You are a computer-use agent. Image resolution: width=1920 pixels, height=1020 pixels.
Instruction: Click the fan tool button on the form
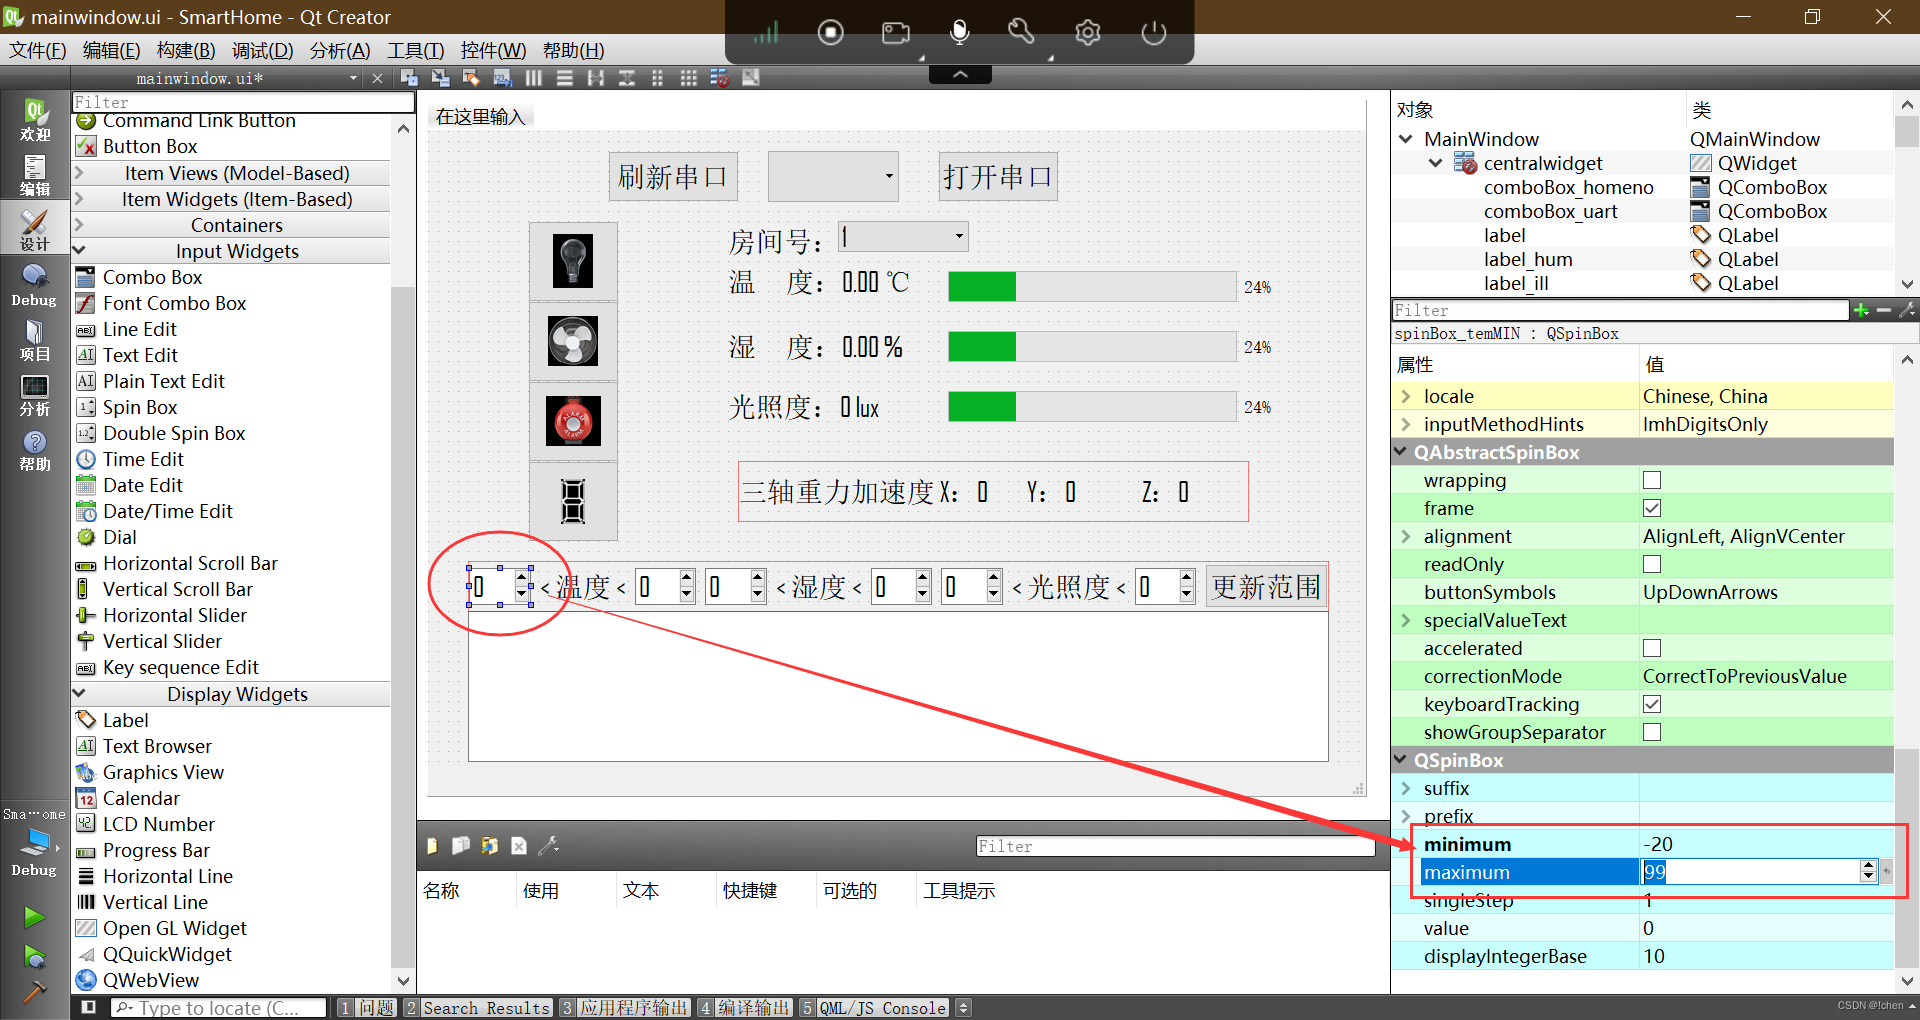[573, 341]
